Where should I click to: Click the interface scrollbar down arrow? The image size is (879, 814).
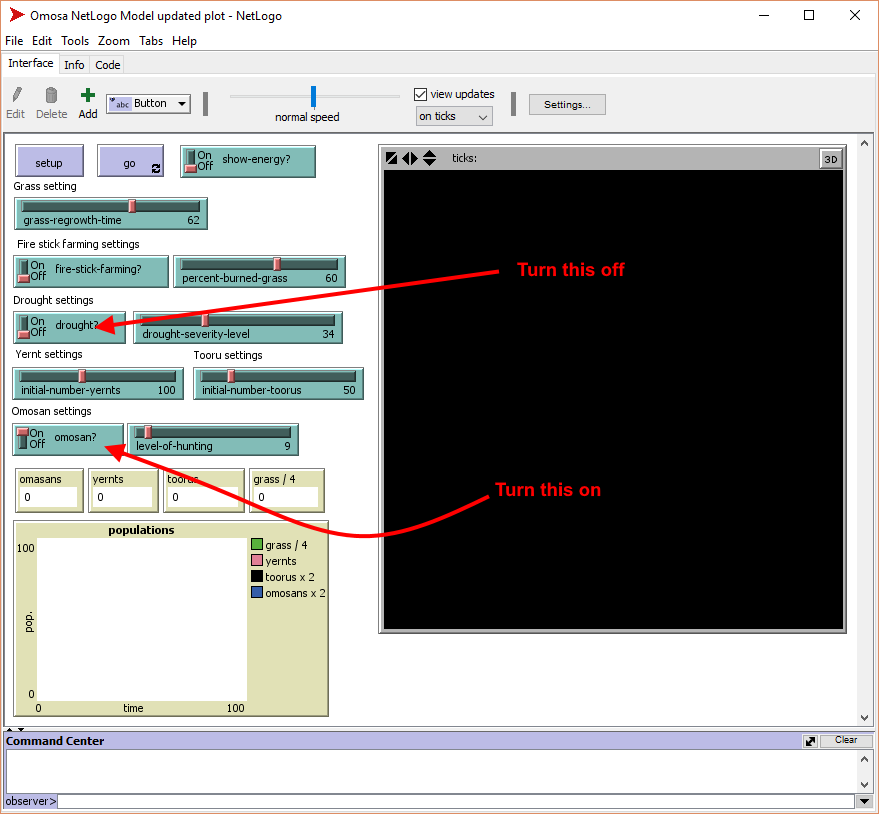pos(864,718)
